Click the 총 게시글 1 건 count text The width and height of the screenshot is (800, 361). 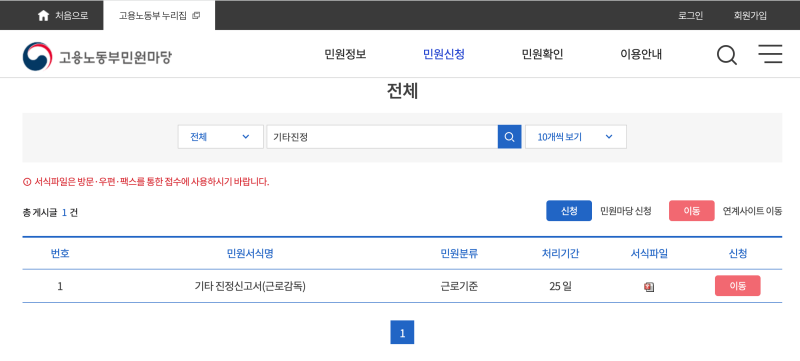pyautogui.click(x=50, y=213)
